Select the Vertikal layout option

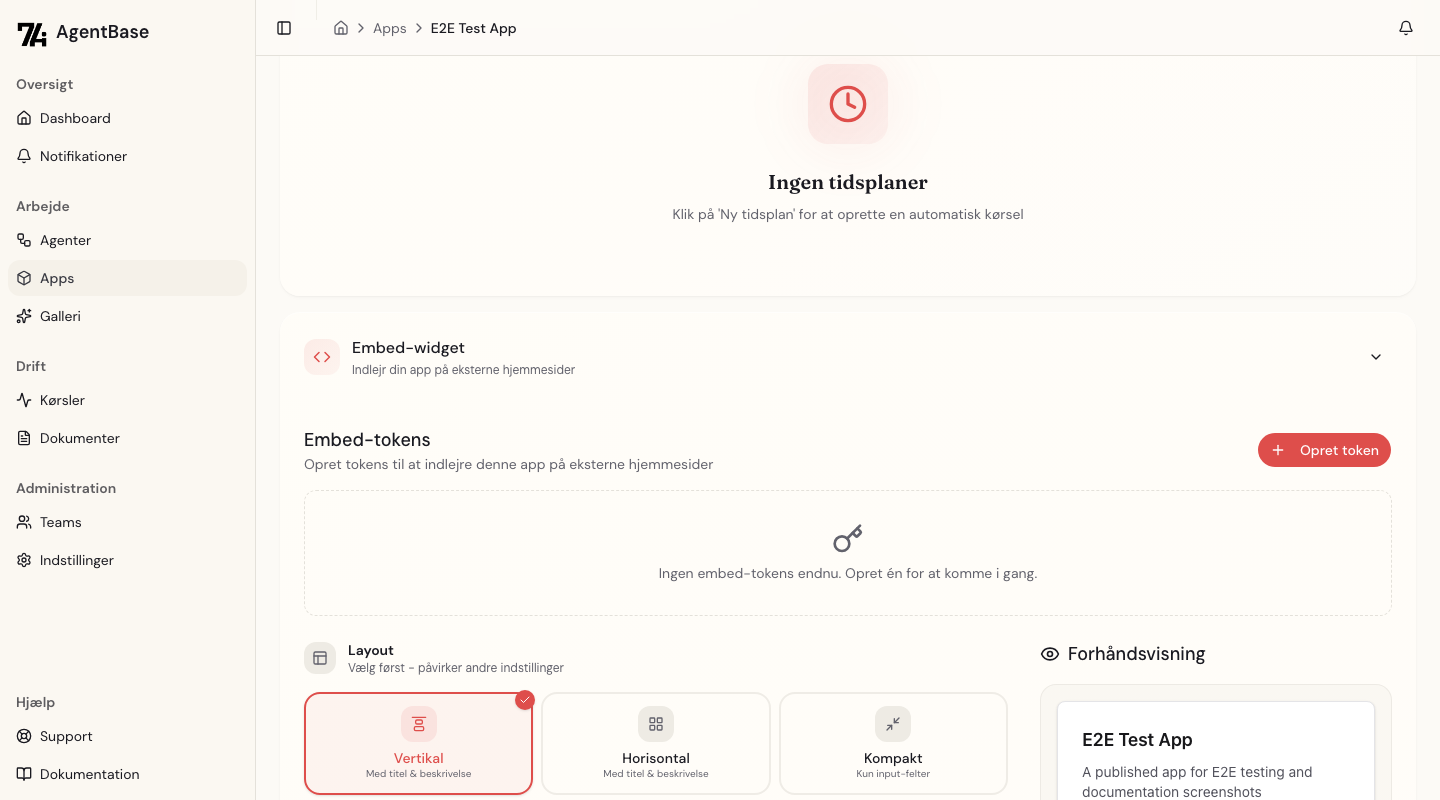tap(418, 743)
